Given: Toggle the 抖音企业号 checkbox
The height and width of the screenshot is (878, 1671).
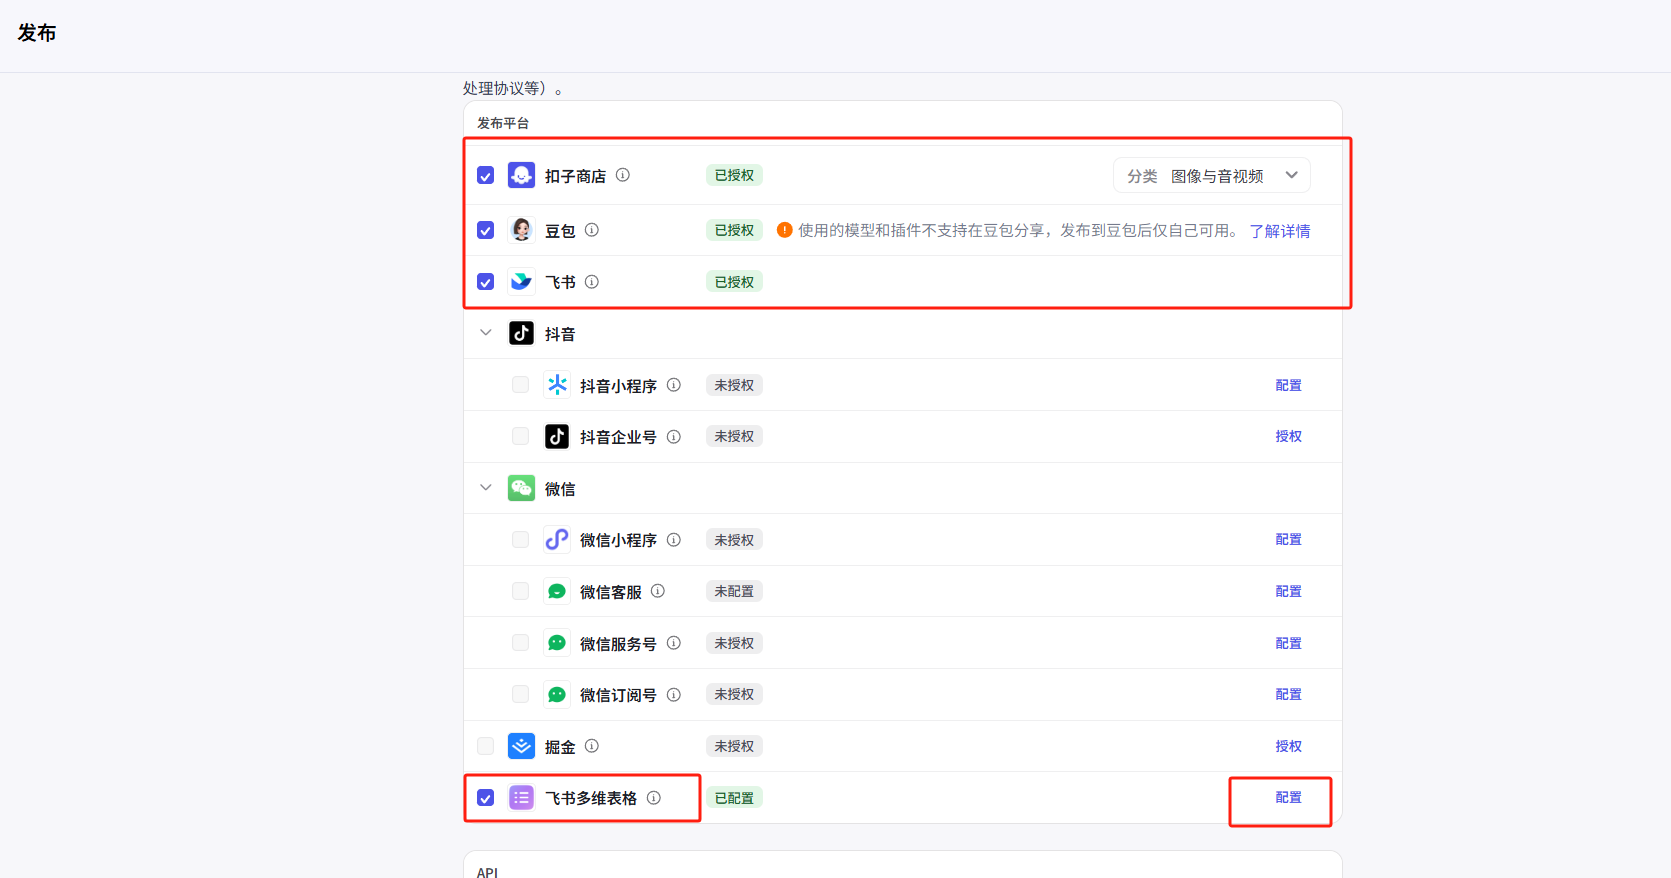Looking at the screenshot, I should pyautogui.click(x=521, y=436).
